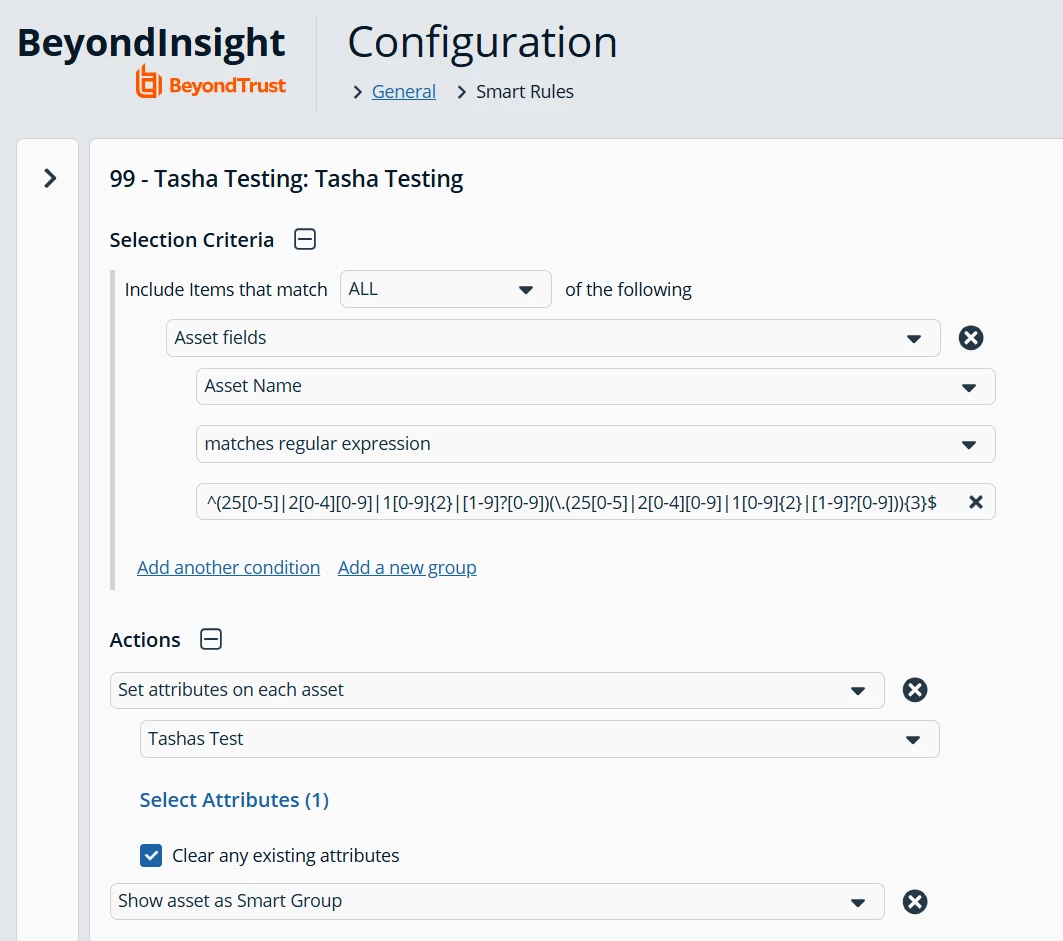Image resolution: width=1063 pixels, height=941 pixels.
Task: Expand the collapsed left sidebar panel
Action: tap(50, 179)
